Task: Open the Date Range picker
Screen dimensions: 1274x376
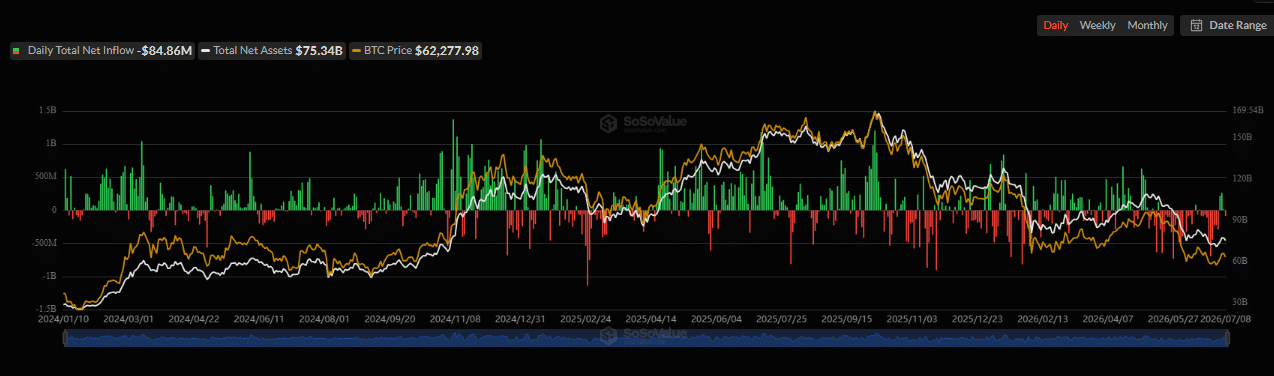Action: (x=1227, y=26)
